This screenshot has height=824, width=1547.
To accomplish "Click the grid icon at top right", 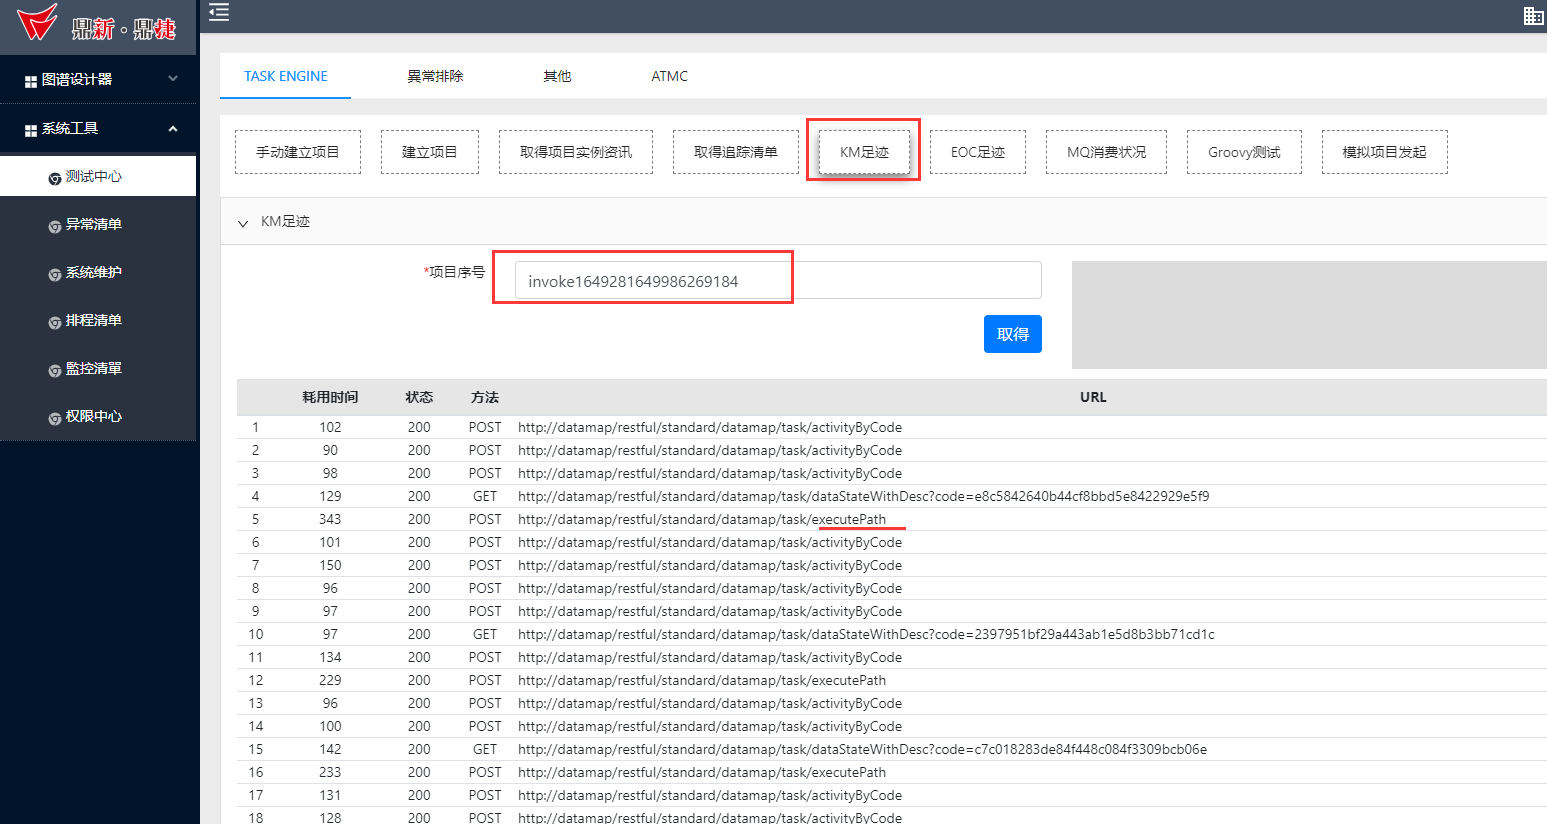I will 1533,15.
